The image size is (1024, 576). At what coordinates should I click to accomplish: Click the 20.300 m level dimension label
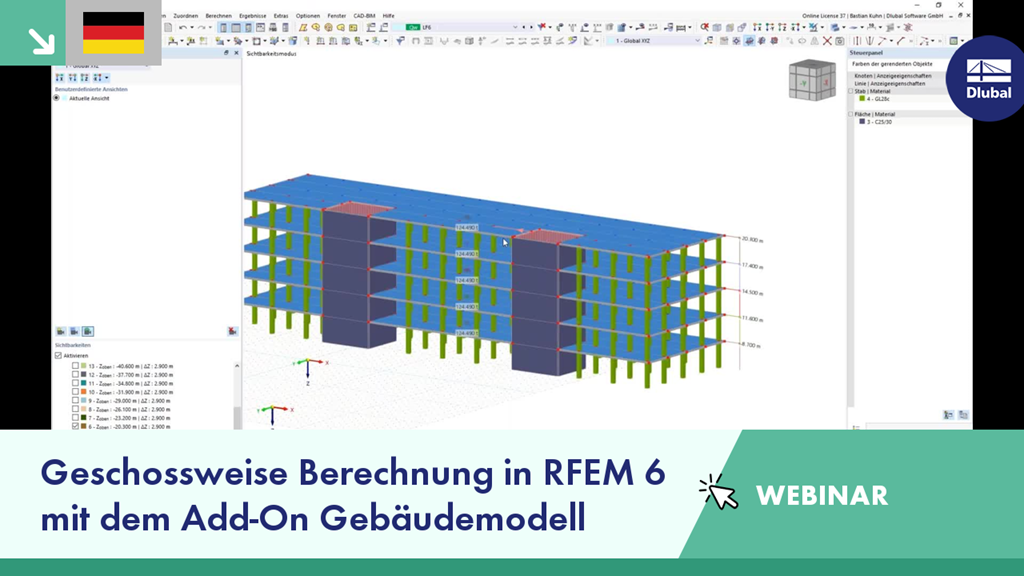tap(752, 240)
